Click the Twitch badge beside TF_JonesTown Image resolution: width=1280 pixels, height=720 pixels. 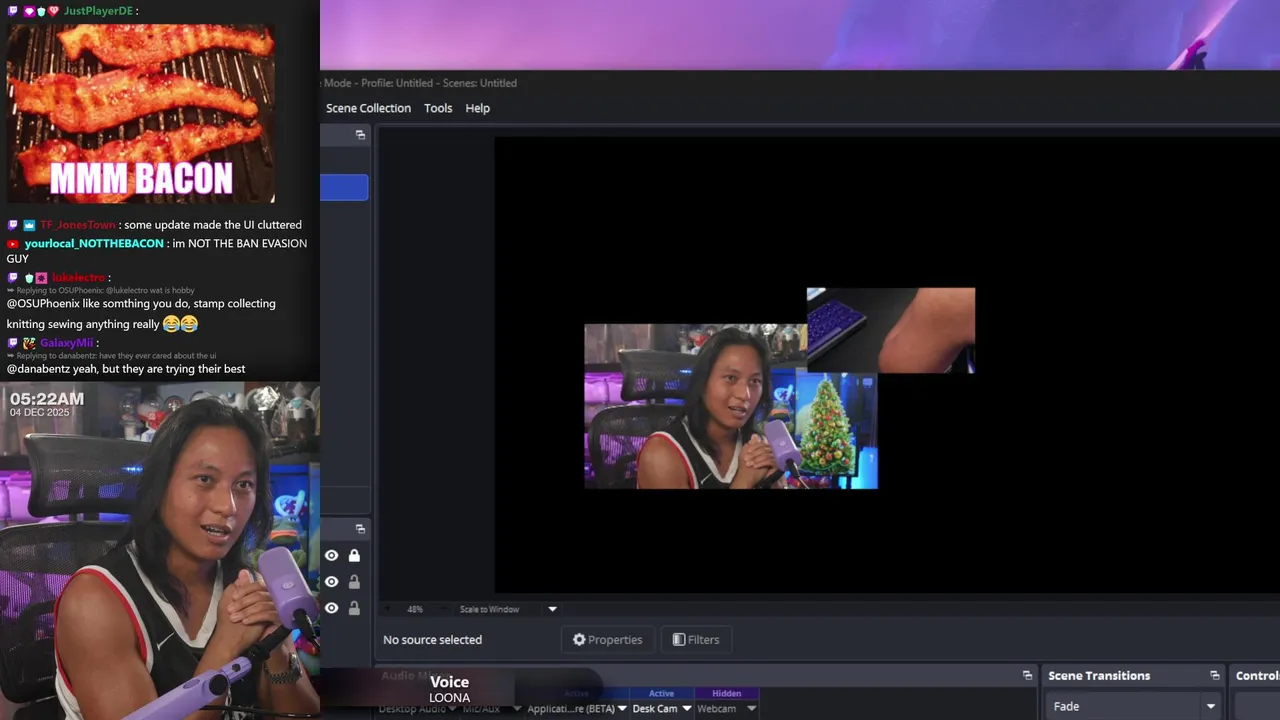(x=13, y=225)
